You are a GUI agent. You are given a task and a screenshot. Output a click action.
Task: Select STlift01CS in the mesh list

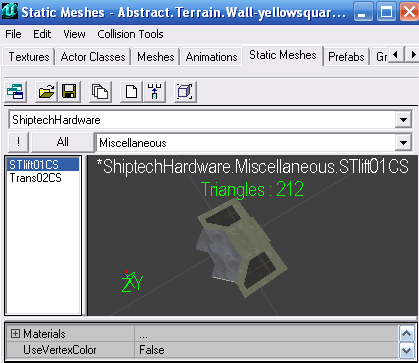(43, 165)
